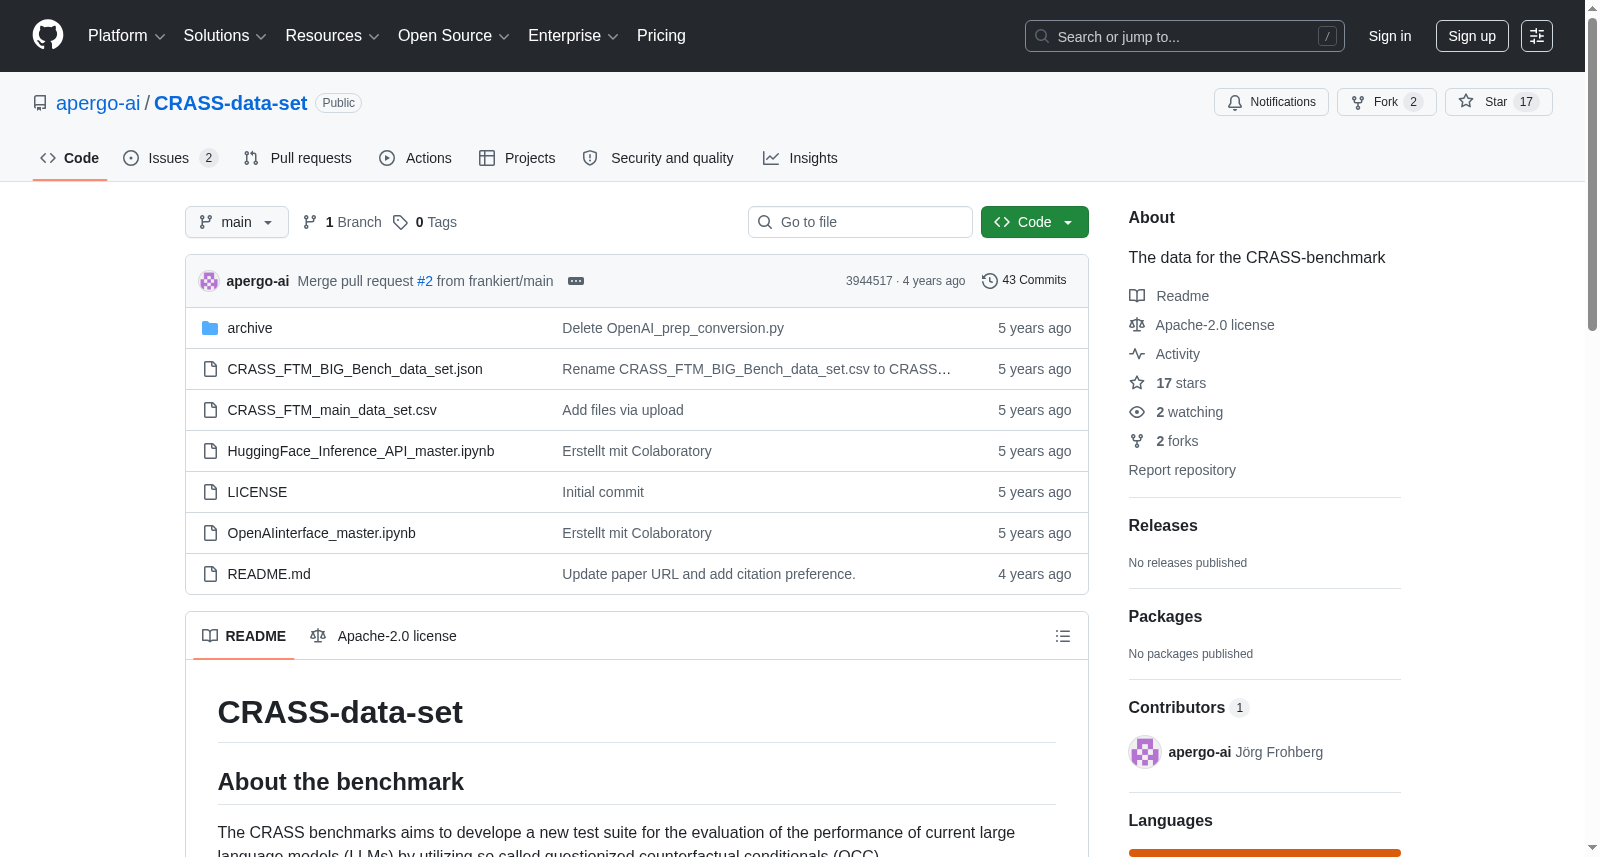
Task: Click the file icon for OpenAIinterface_master.ipynb
Action: (x=210, y=533)
